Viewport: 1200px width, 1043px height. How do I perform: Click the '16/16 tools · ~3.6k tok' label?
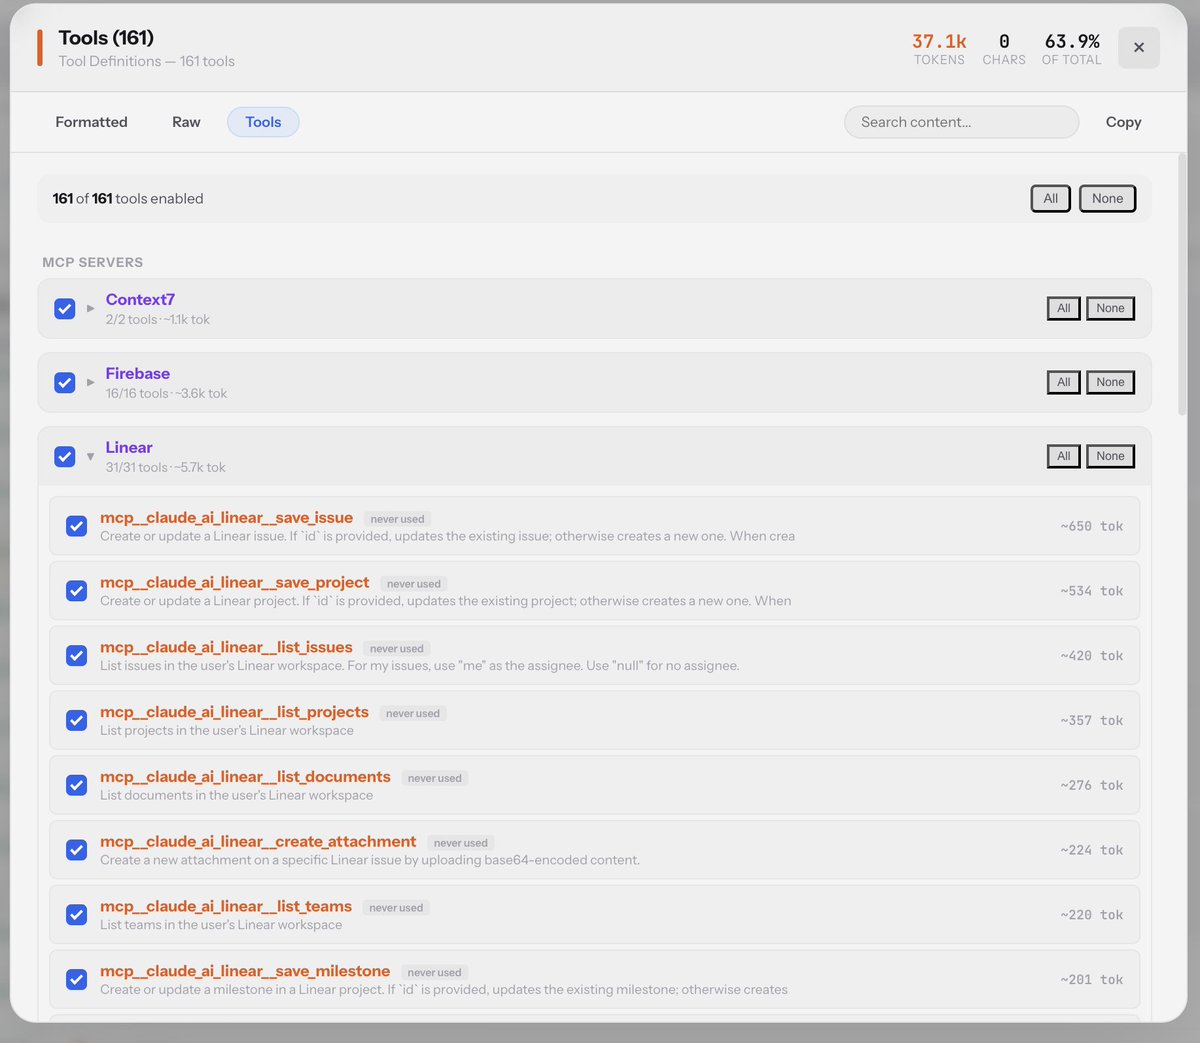tap(166, 393)
